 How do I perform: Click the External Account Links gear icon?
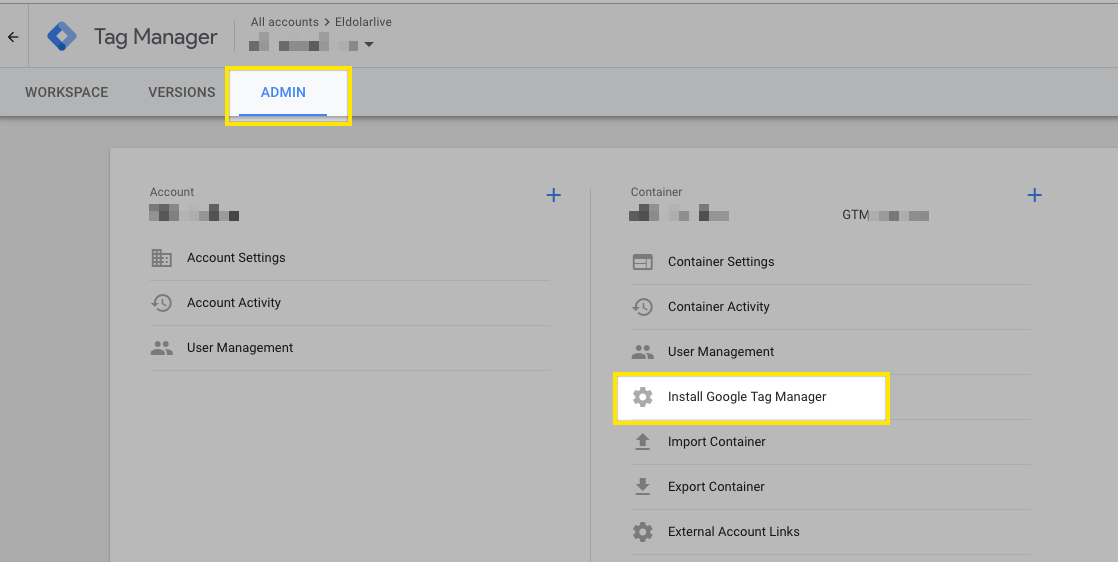click(642, 532)
